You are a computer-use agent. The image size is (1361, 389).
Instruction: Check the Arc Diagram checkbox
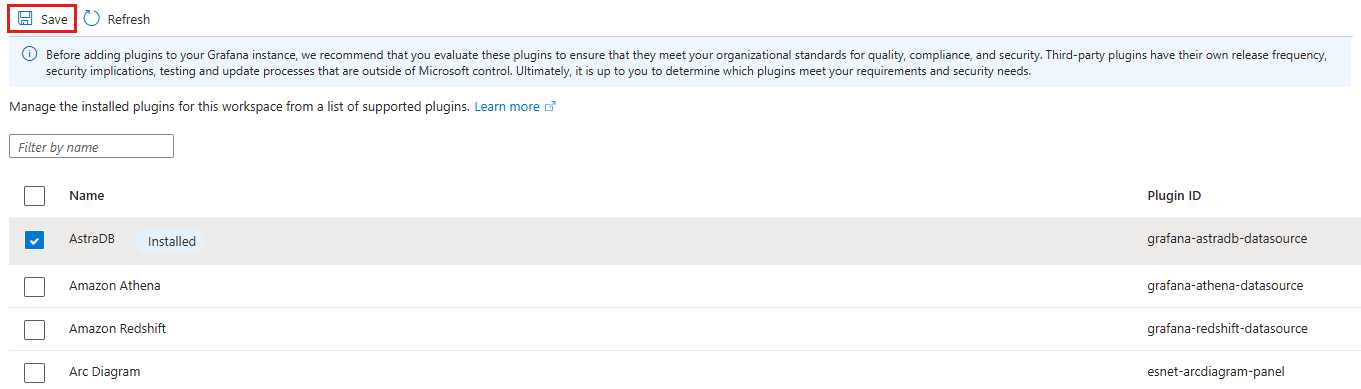pos(34,372)
